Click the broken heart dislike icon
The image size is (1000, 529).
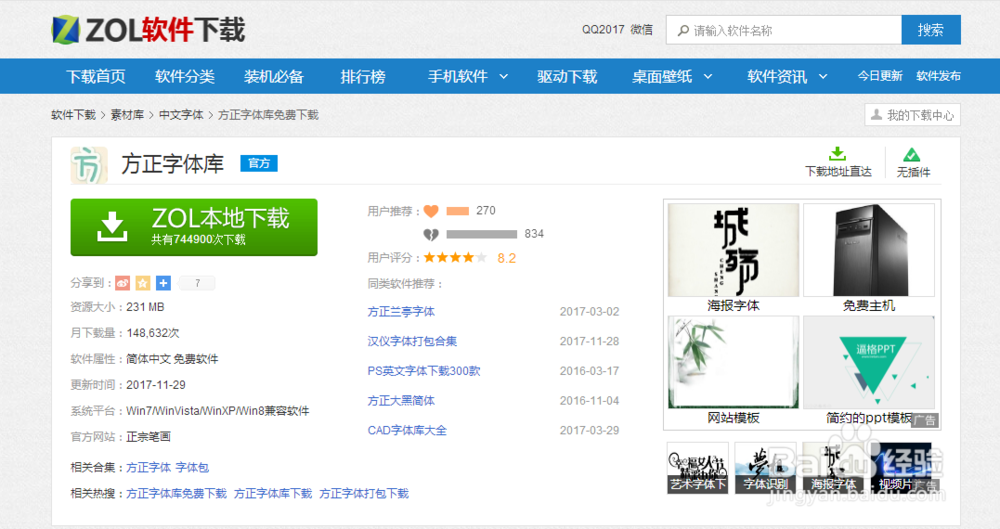(x=431, y=234)
